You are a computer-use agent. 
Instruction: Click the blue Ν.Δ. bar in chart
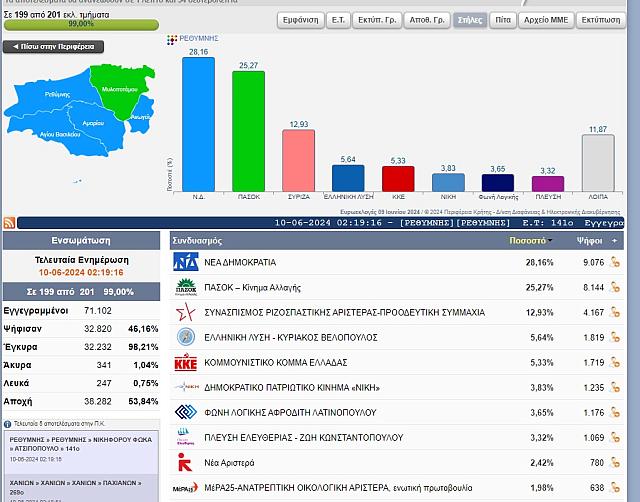point(197,124)
